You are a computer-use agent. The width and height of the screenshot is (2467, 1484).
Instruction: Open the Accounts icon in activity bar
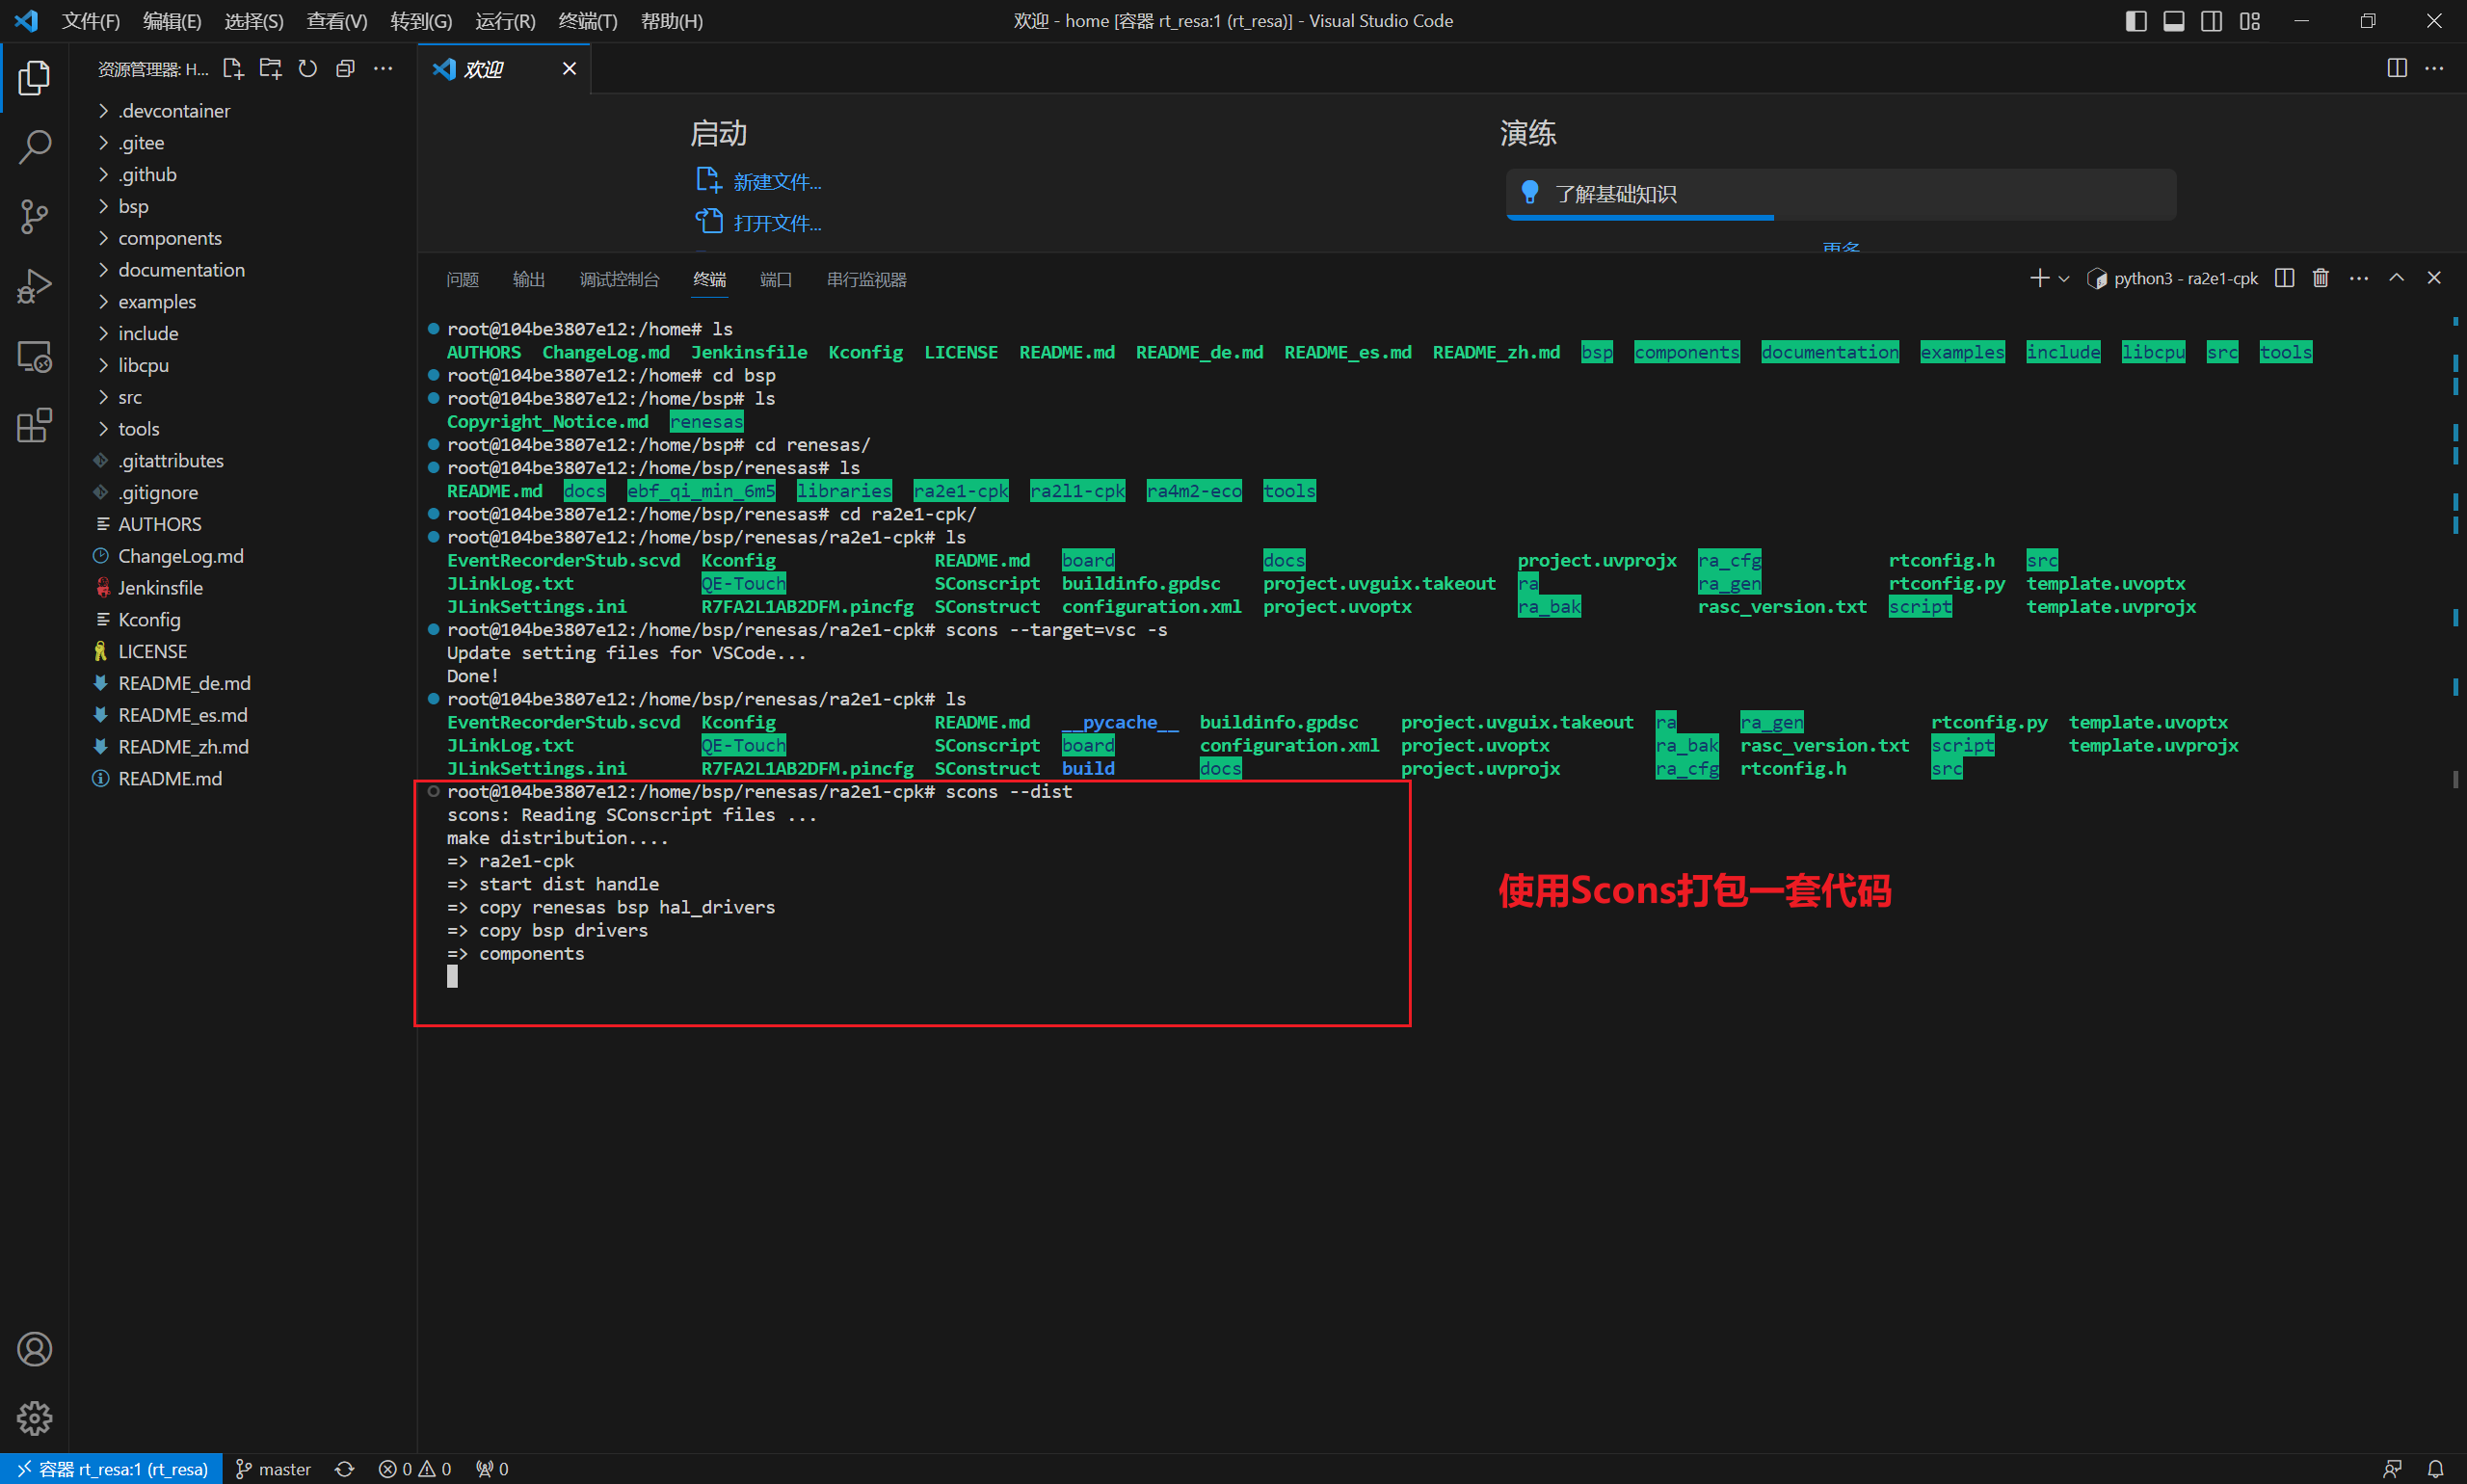[34, 1349]
